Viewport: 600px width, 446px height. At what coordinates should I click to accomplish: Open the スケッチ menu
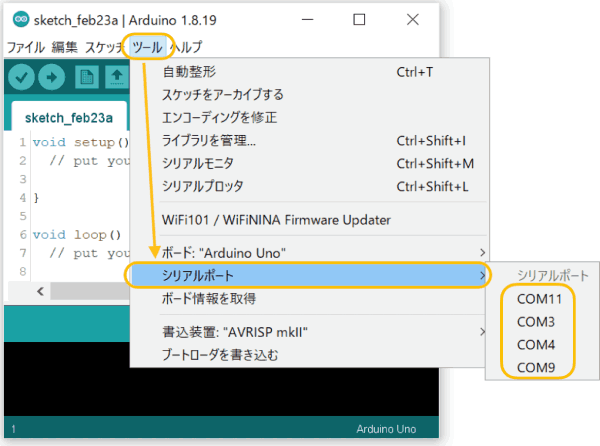(x=104, y=47)
